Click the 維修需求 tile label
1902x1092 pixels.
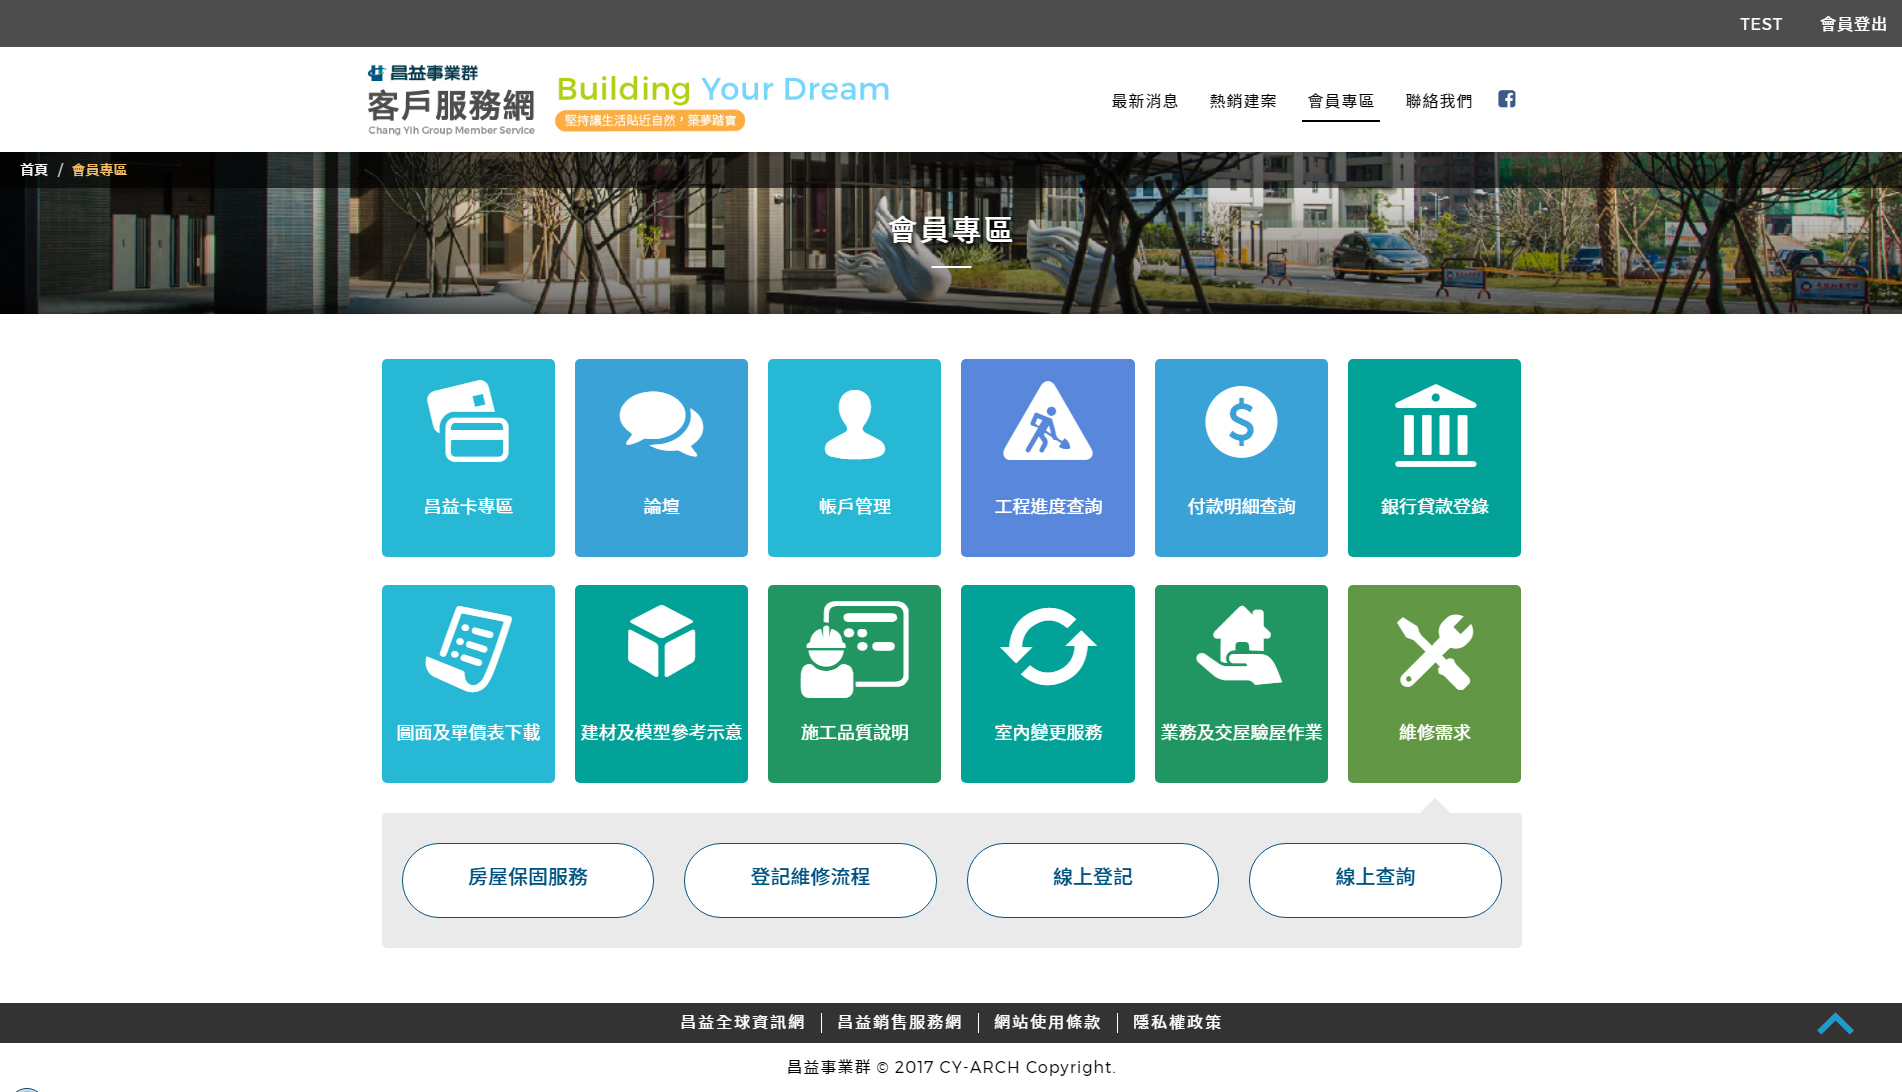tap(1434, 733)
